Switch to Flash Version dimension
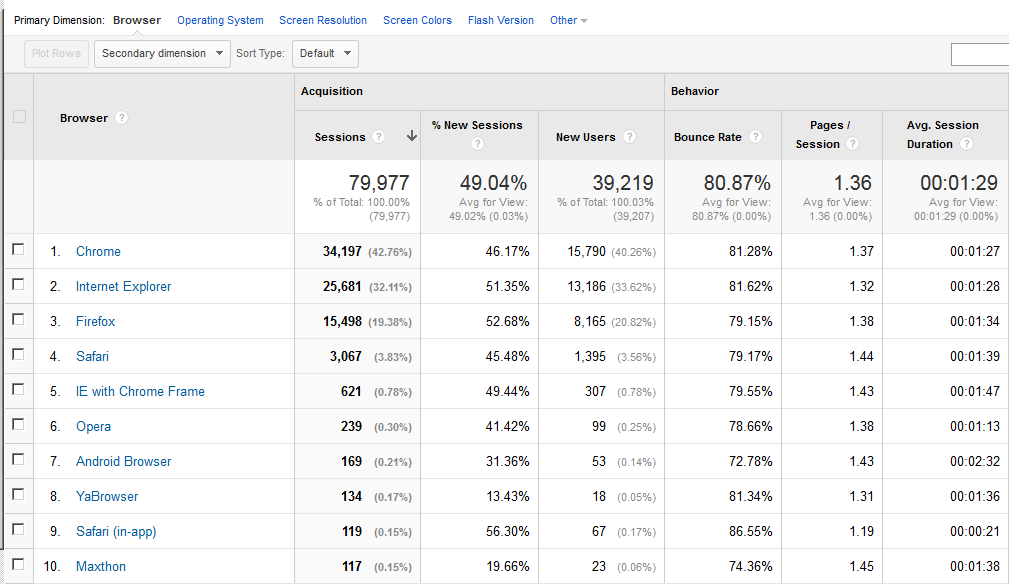This screenshot has height=584, width=1009. [x=501, y=20]
